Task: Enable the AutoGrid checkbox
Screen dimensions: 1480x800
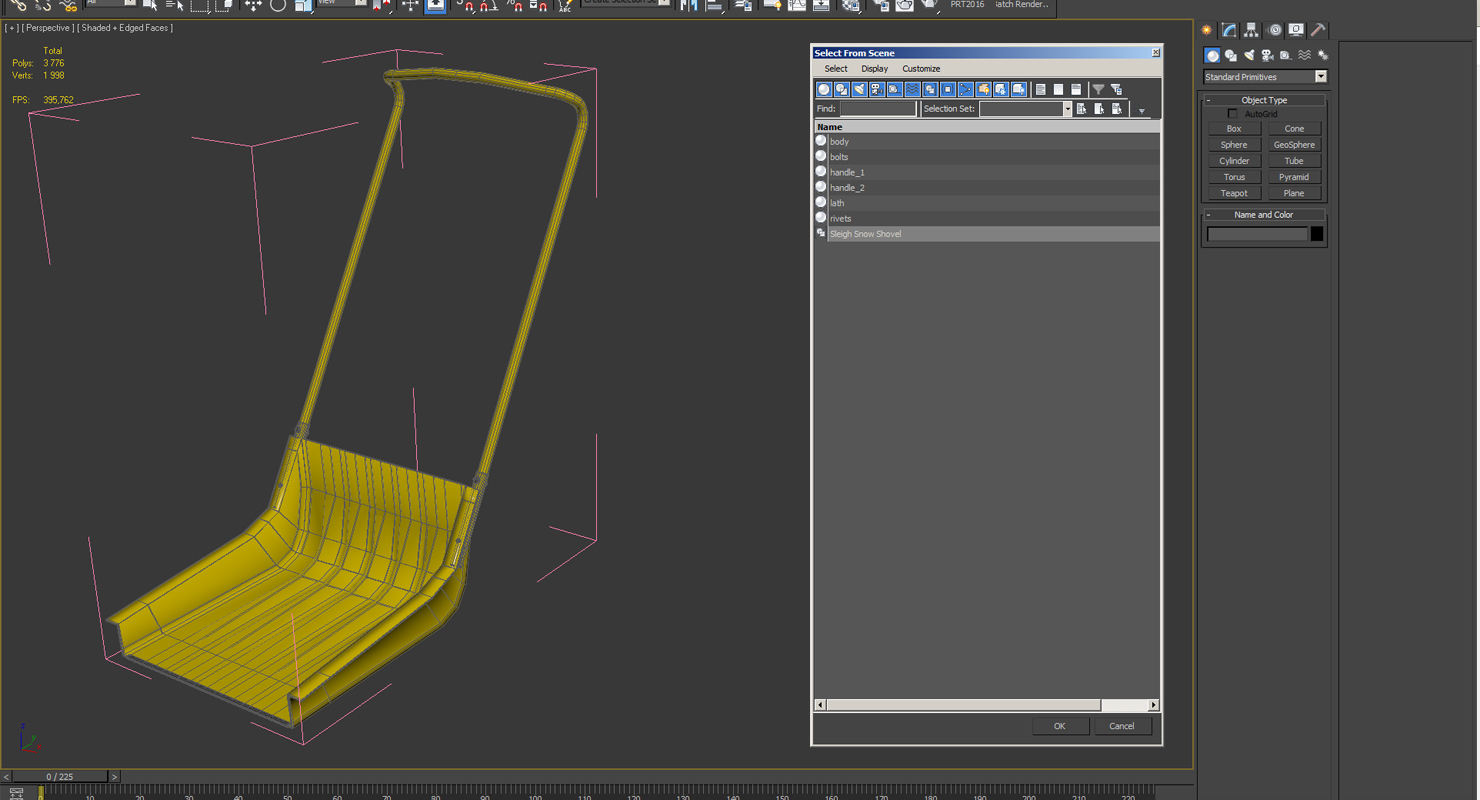Action: pyautogui.click(x=1232, y=114)
